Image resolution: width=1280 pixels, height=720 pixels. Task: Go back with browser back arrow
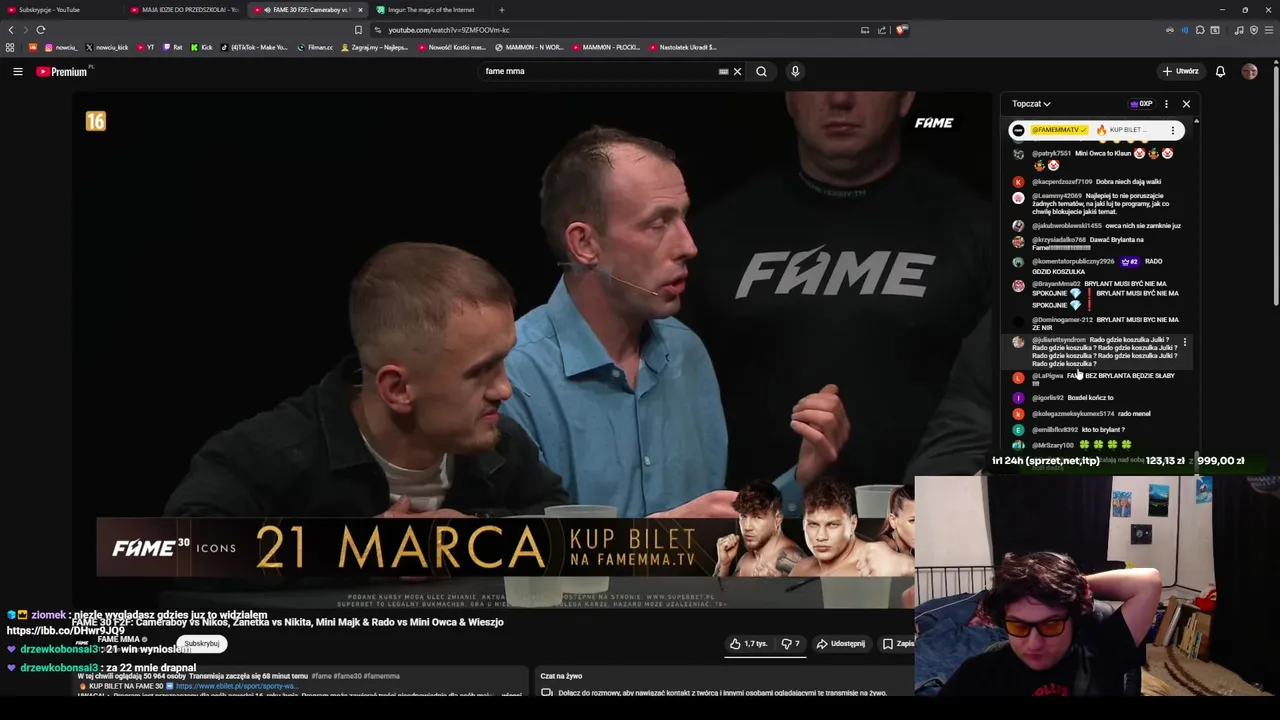click(11, 30)
